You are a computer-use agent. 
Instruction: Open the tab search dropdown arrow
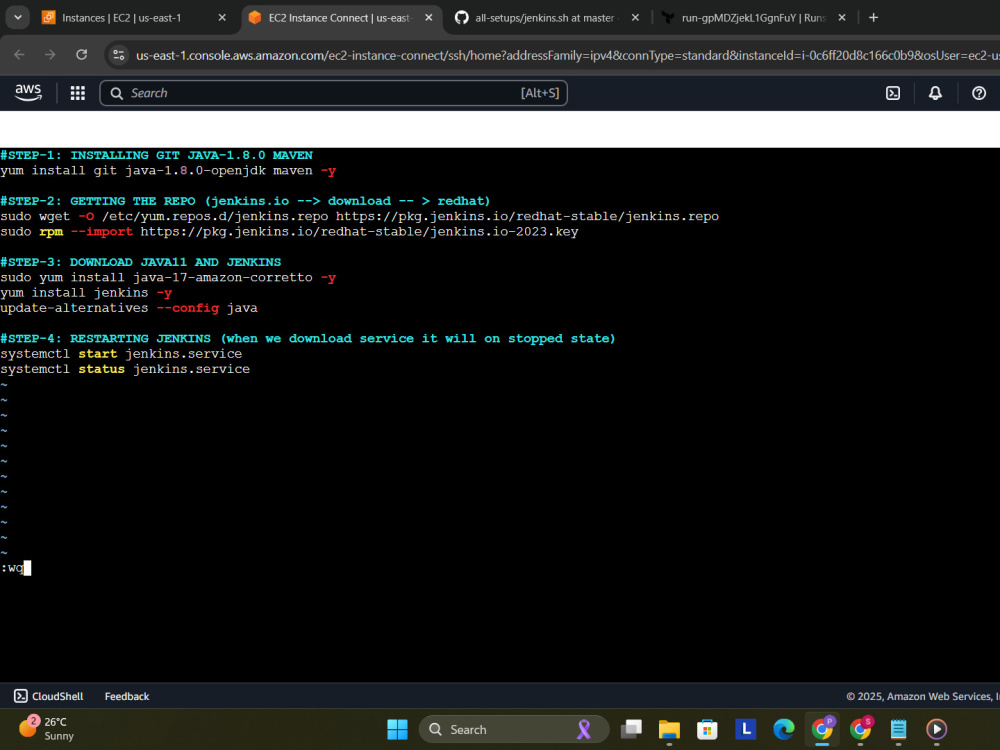pos(18,18)
